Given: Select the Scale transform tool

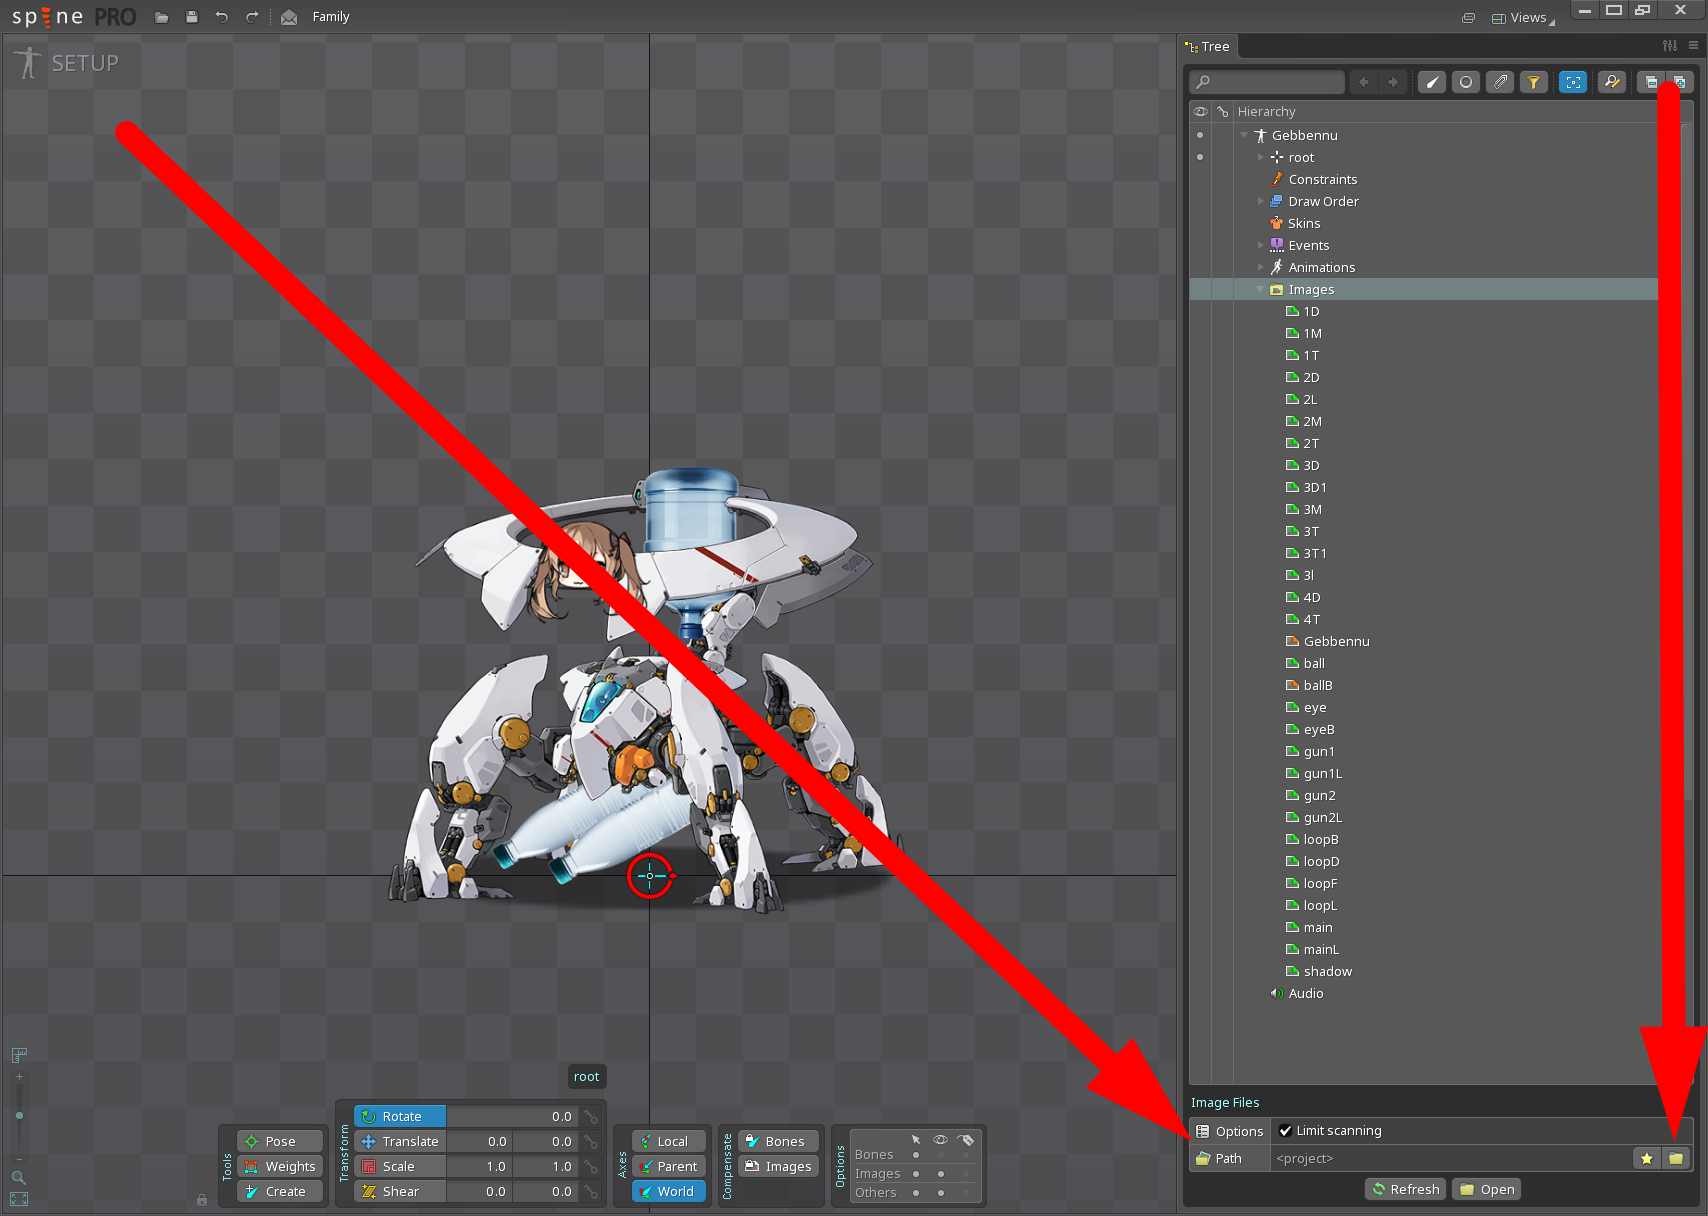Looking at the screenshot, I should pyautogui.click(x=400, y=1166).
